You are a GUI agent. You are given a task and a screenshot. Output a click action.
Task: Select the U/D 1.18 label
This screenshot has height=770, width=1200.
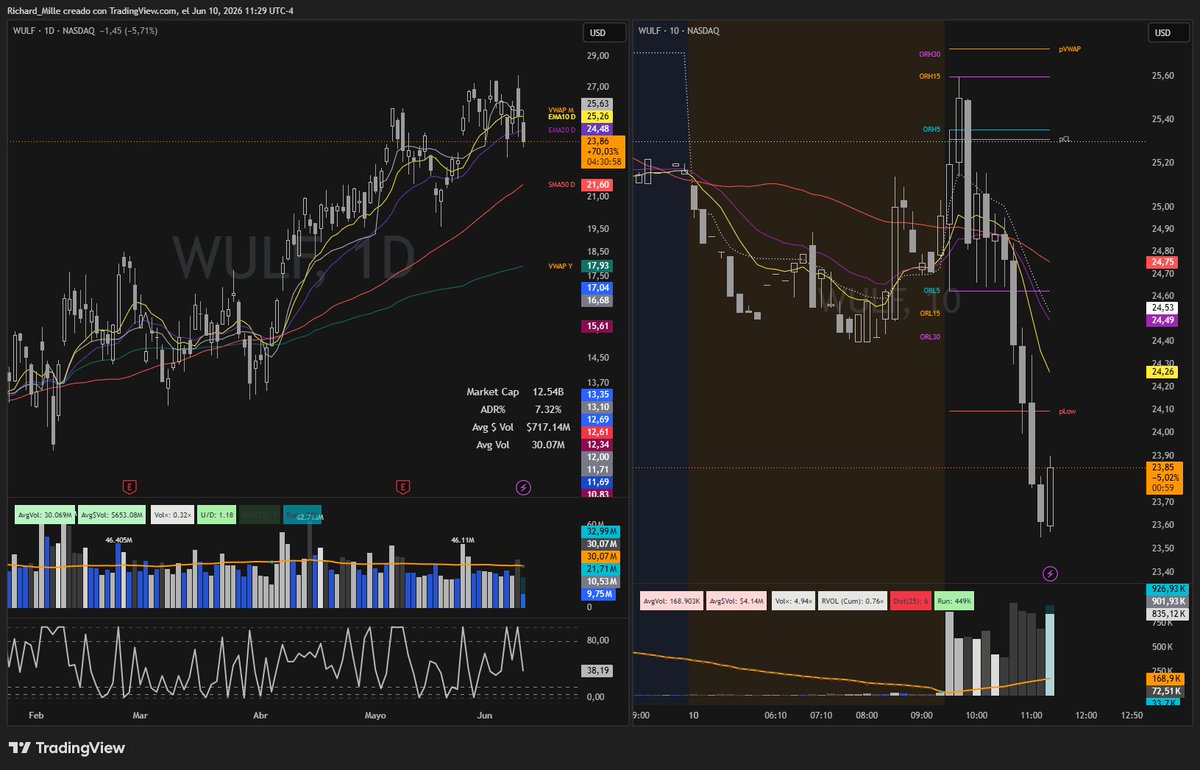coord(217,516)
